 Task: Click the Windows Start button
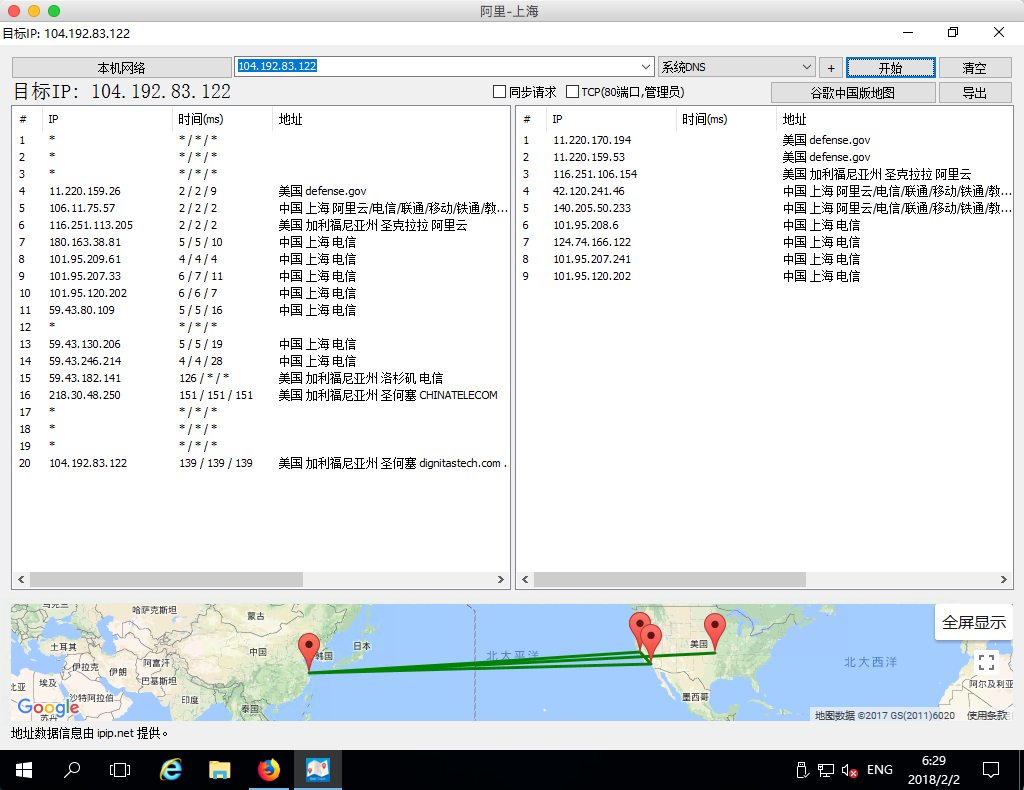[23, 769]
